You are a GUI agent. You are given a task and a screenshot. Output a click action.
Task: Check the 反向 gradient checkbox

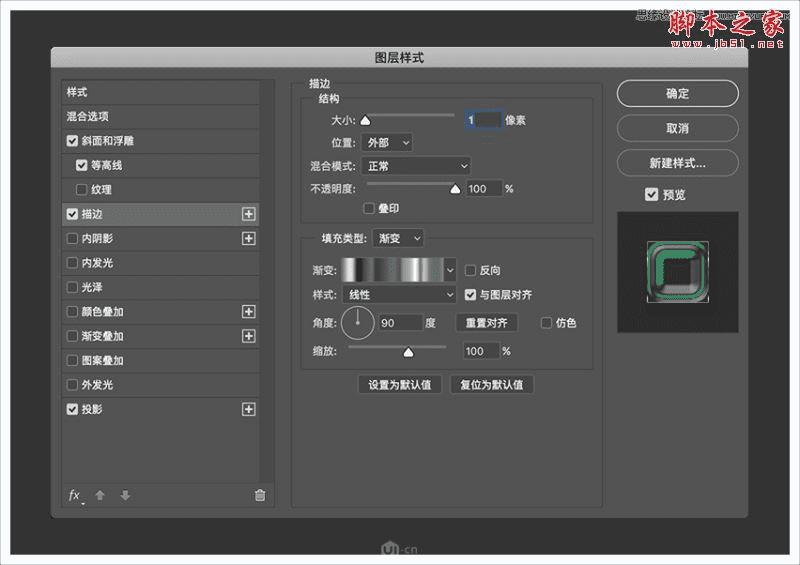pyautogui.click(x=470, y=271)
